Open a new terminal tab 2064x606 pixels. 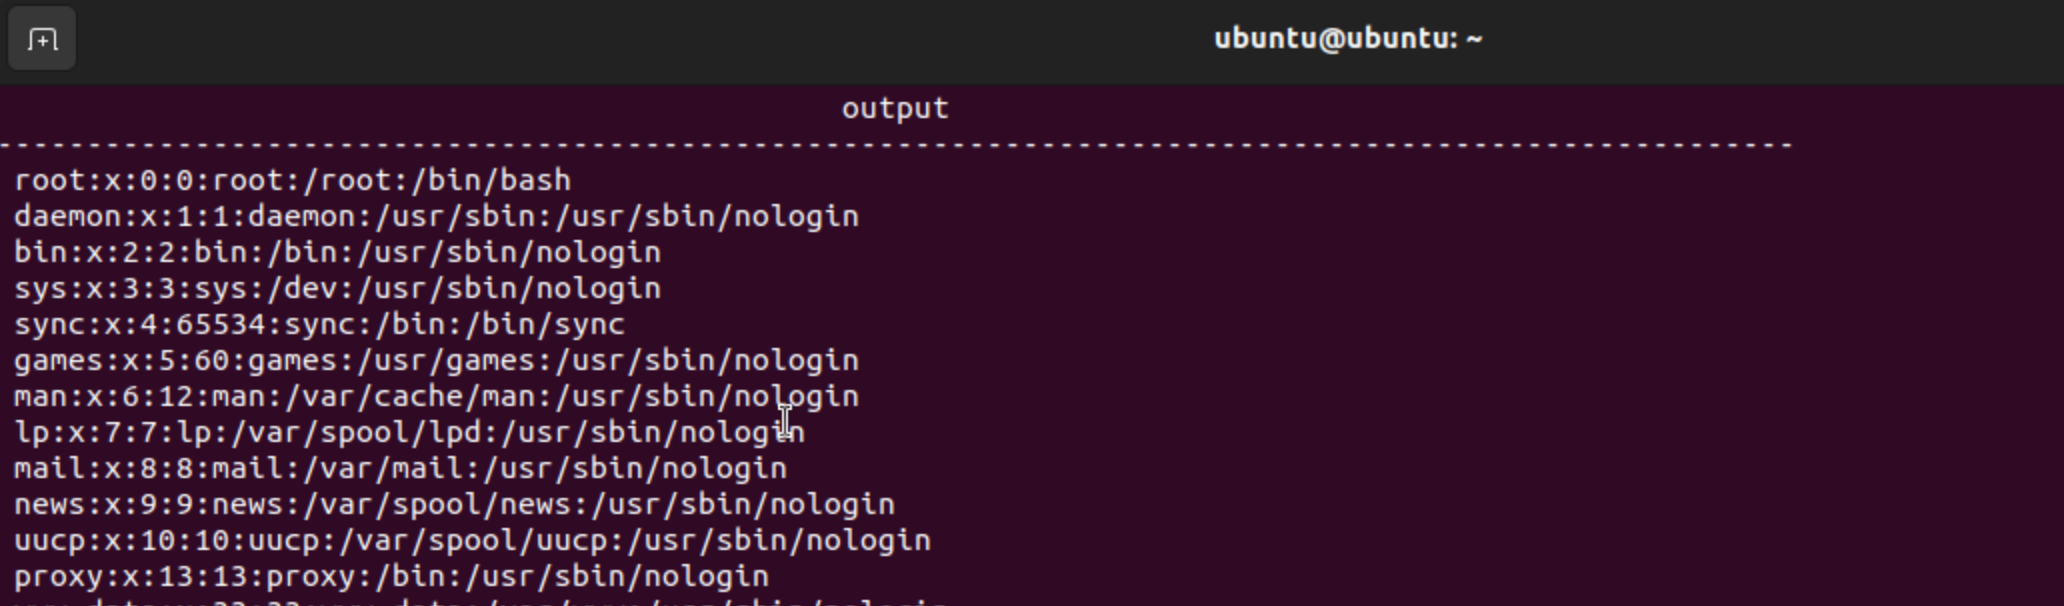click(42, 40)
